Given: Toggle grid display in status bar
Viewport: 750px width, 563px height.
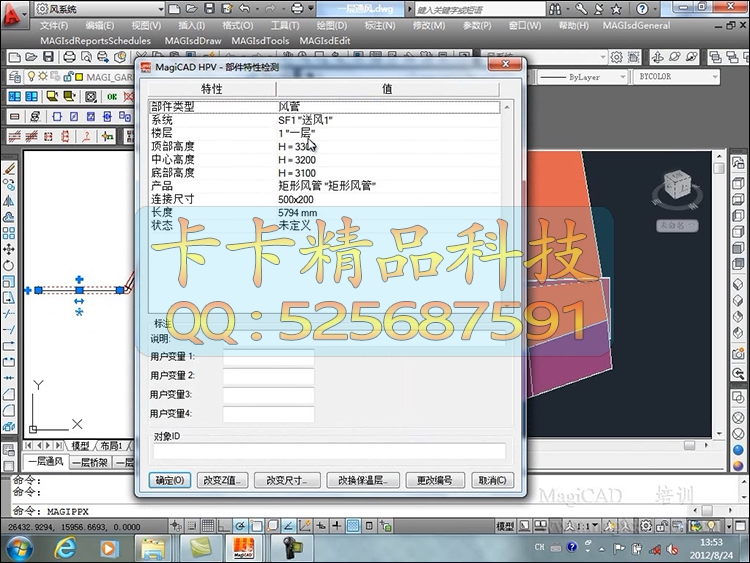Looking at the screenshot, I should pos(208,526).
